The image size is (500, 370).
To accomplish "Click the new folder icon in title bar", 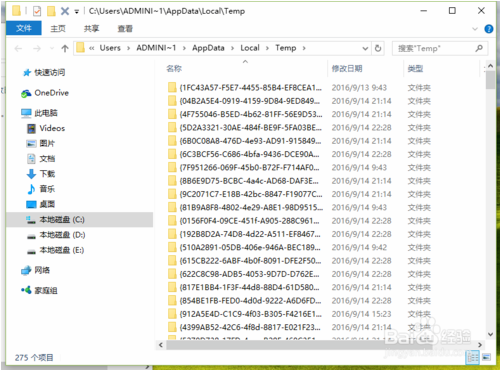I will click(x=51, y=11).
